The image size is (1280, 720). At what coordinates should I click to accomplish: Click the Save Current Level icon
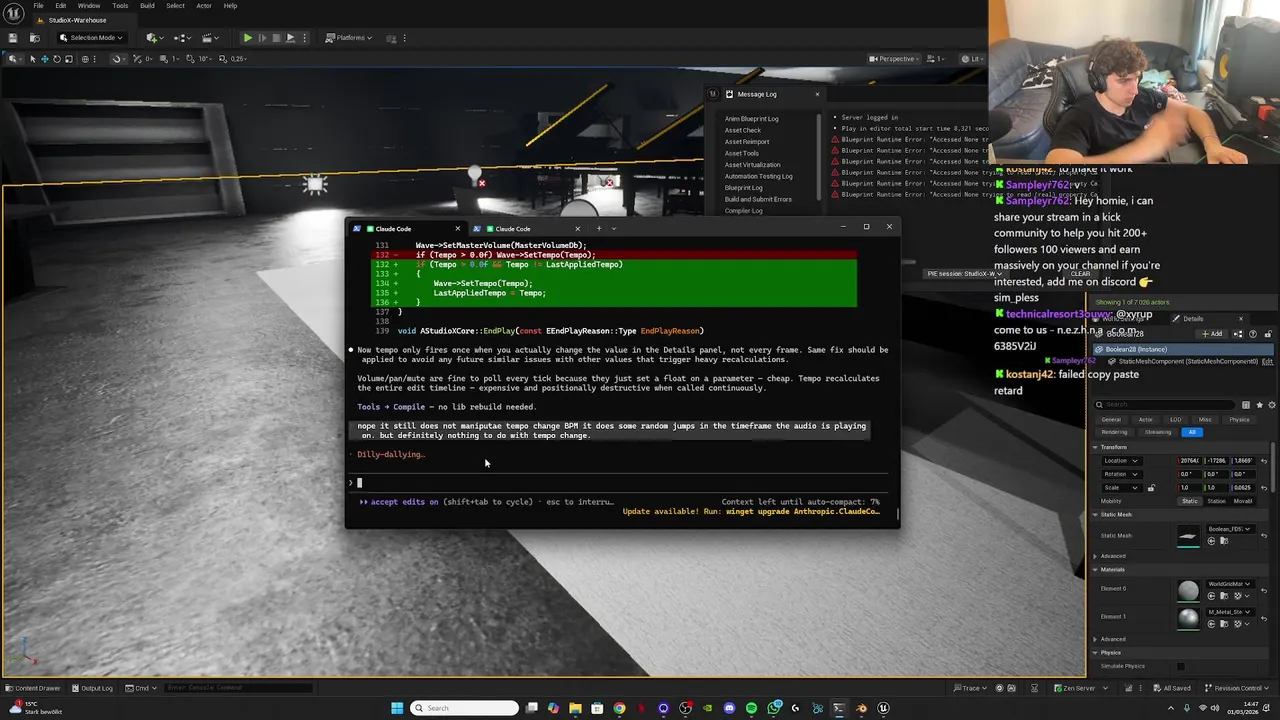13,38
